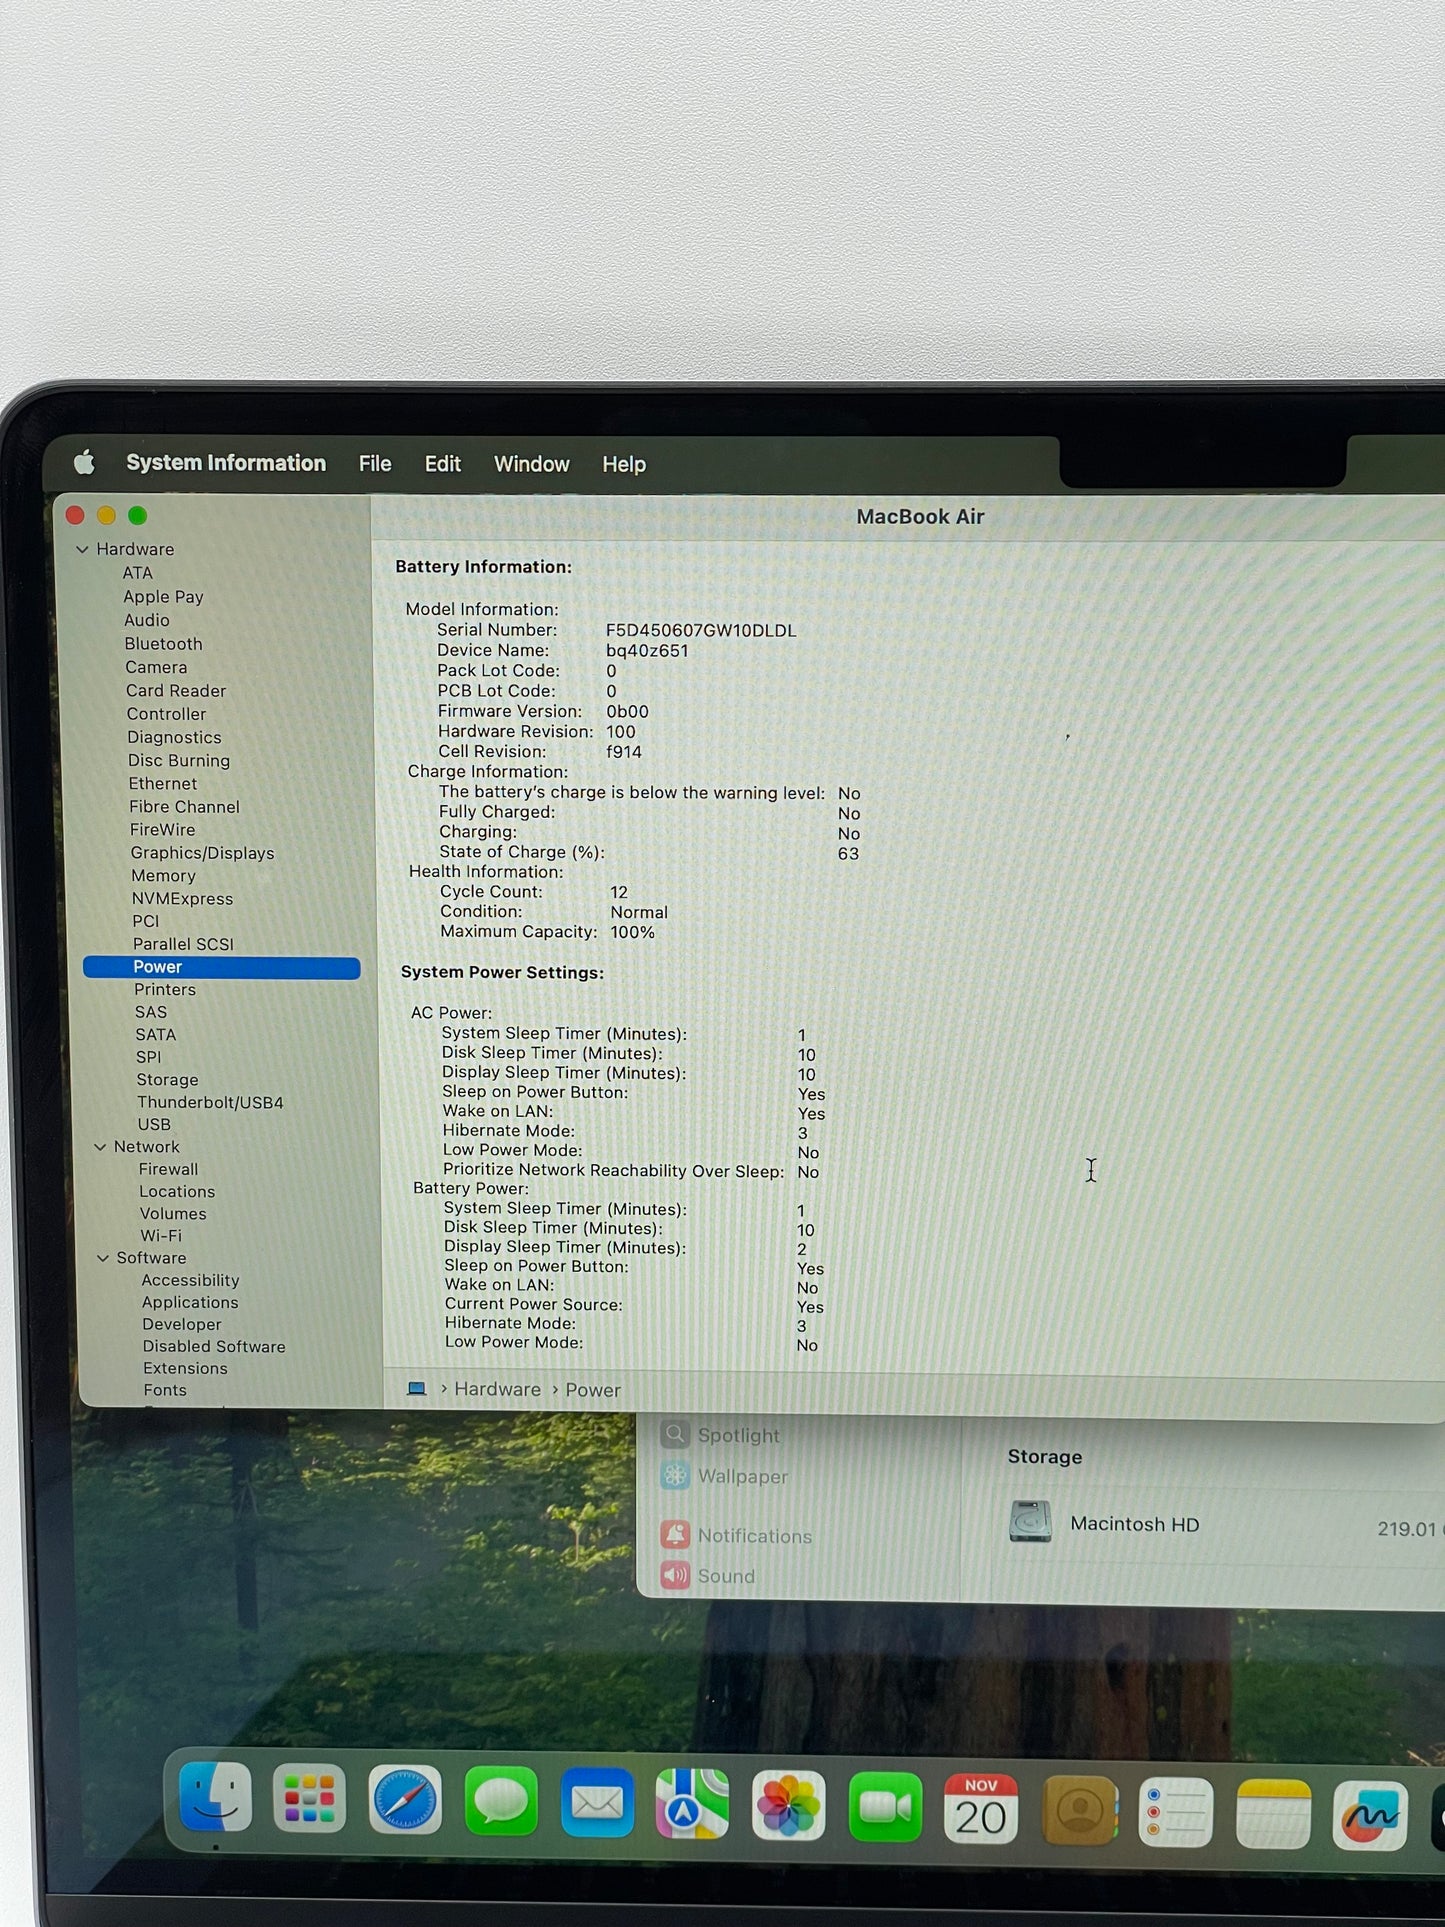Select Apple Pay in the sidebar
The height and width of the screenshot is (1927, 1445).
click(x=163, y=597)
